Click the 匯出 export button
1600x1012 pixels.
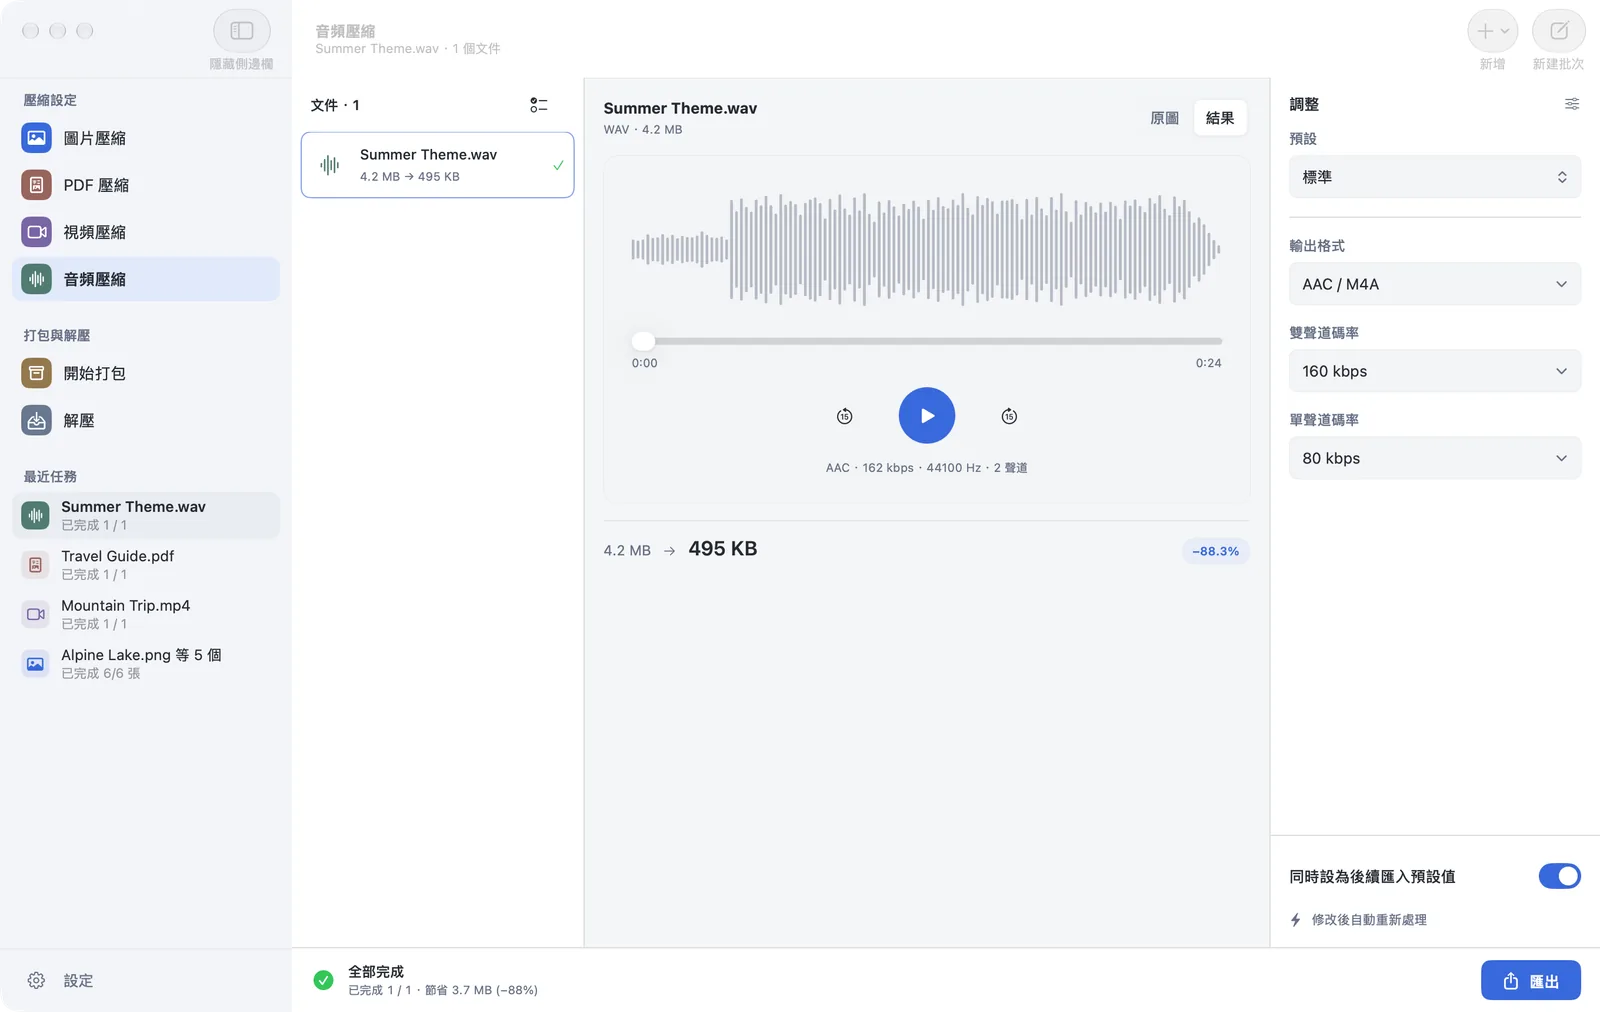coord(1531,981)
